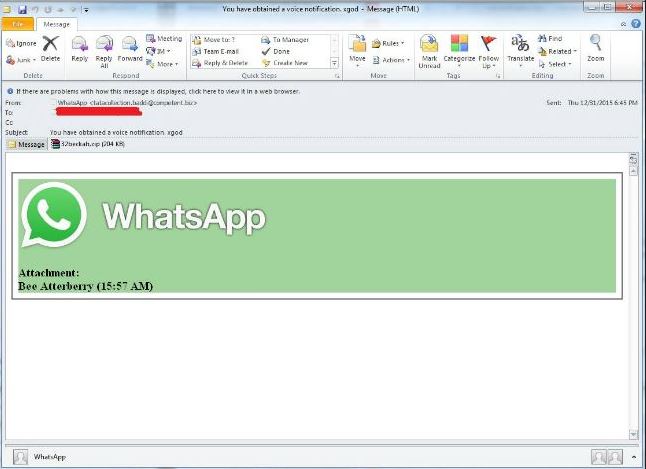Screen dimensions: 646x469
Task: Open the 32beckah.zip attachment
Action: pyautogui.click(x=88, y=144)
